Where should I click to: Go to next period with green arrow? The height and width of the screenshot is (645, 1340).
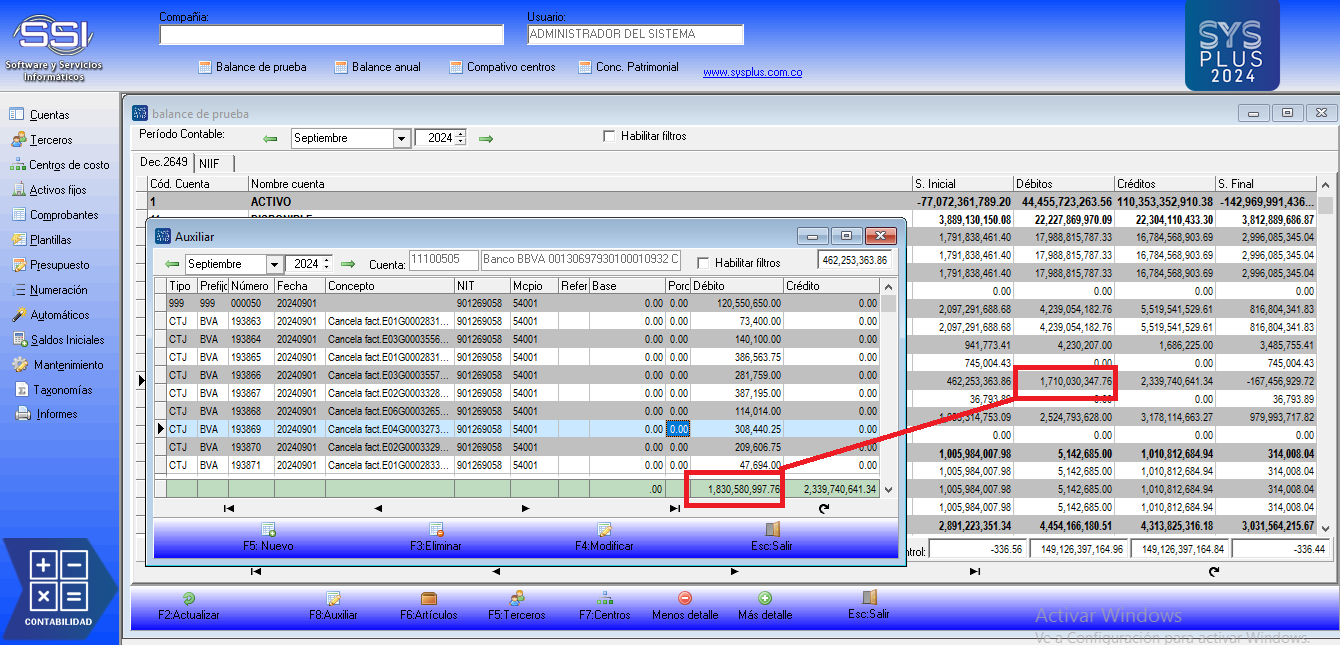tap(486, 138)
